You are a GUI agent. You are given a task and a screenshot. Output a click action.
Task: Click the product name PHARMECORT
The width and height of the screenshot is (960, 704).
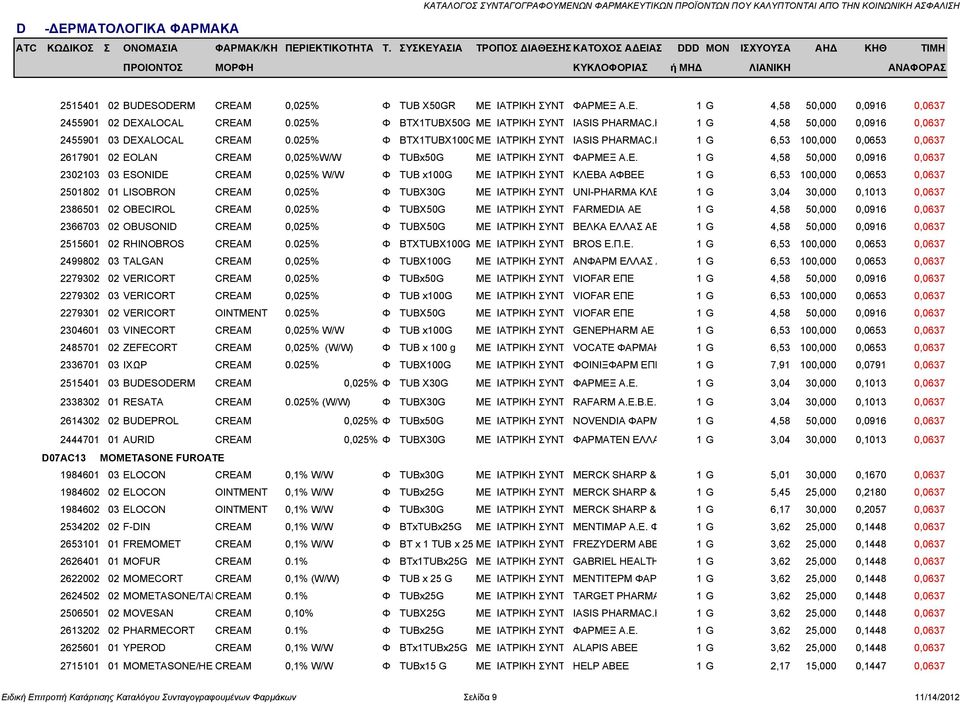coord(159,631)
